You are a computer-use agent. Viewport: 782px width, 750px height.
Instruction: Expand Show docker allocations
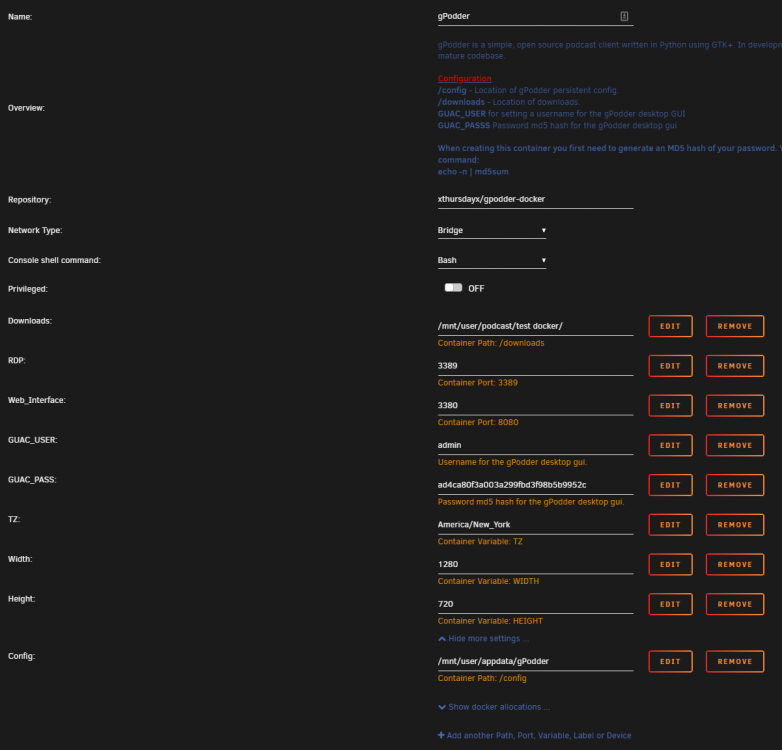(x=494, y=707)
